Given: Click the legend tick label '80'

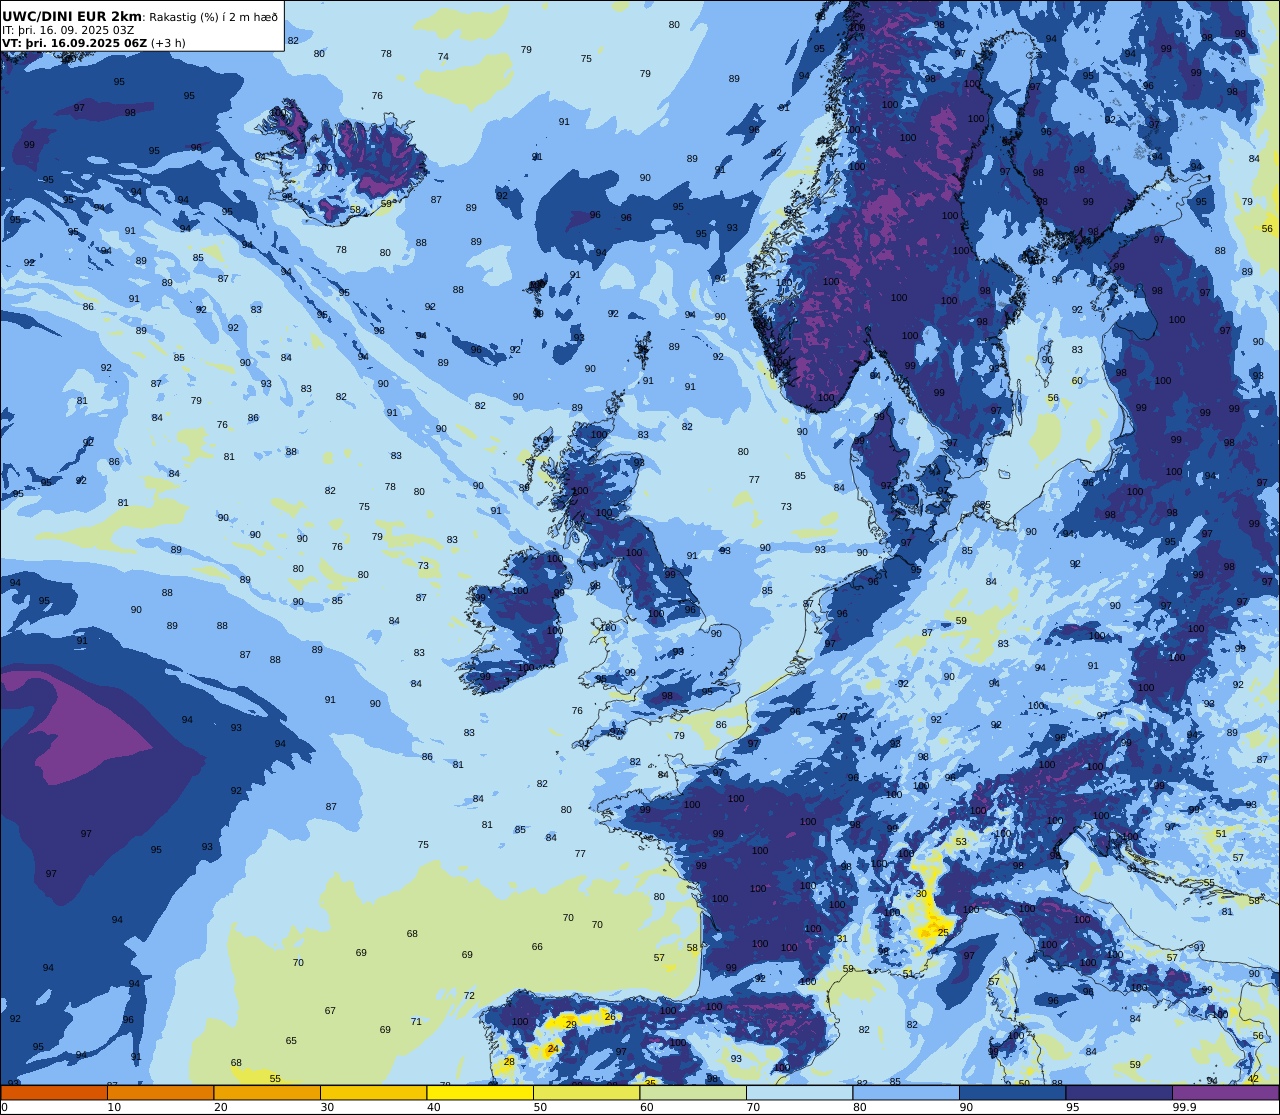Looking at the screenshot, I should (859, 1107).
